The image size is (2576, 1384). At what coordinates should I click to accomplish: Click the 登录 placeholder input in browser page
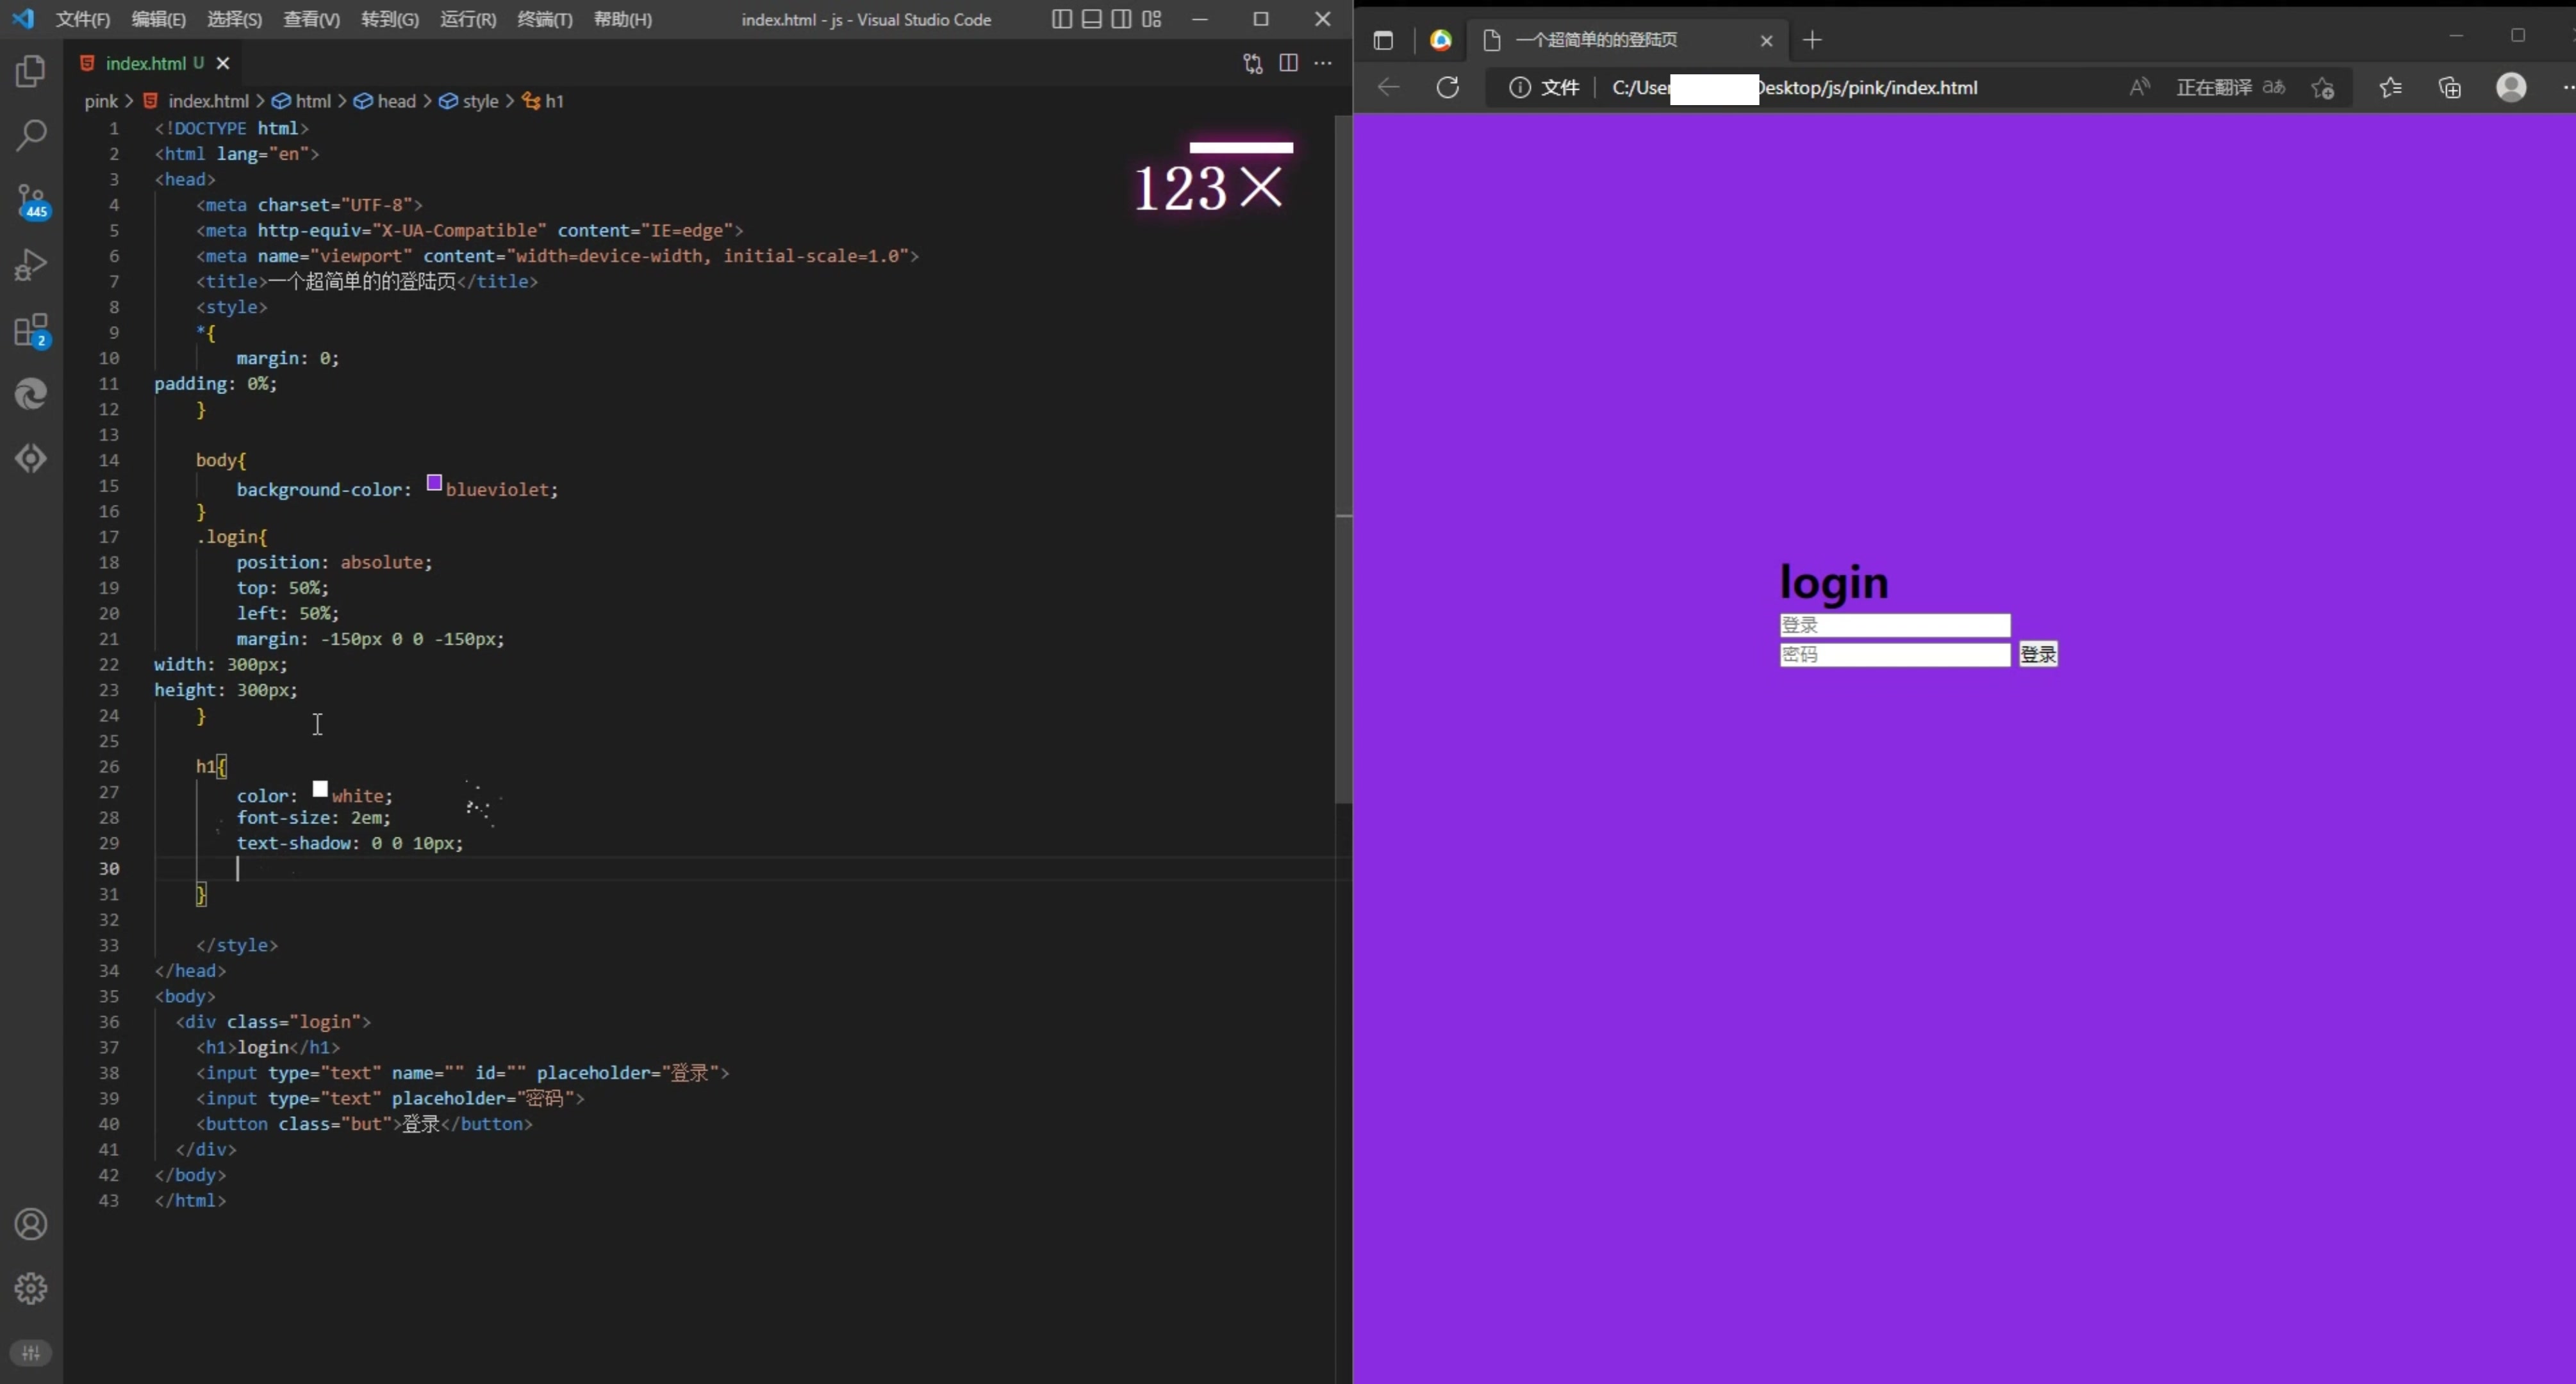click(1894, 625)
